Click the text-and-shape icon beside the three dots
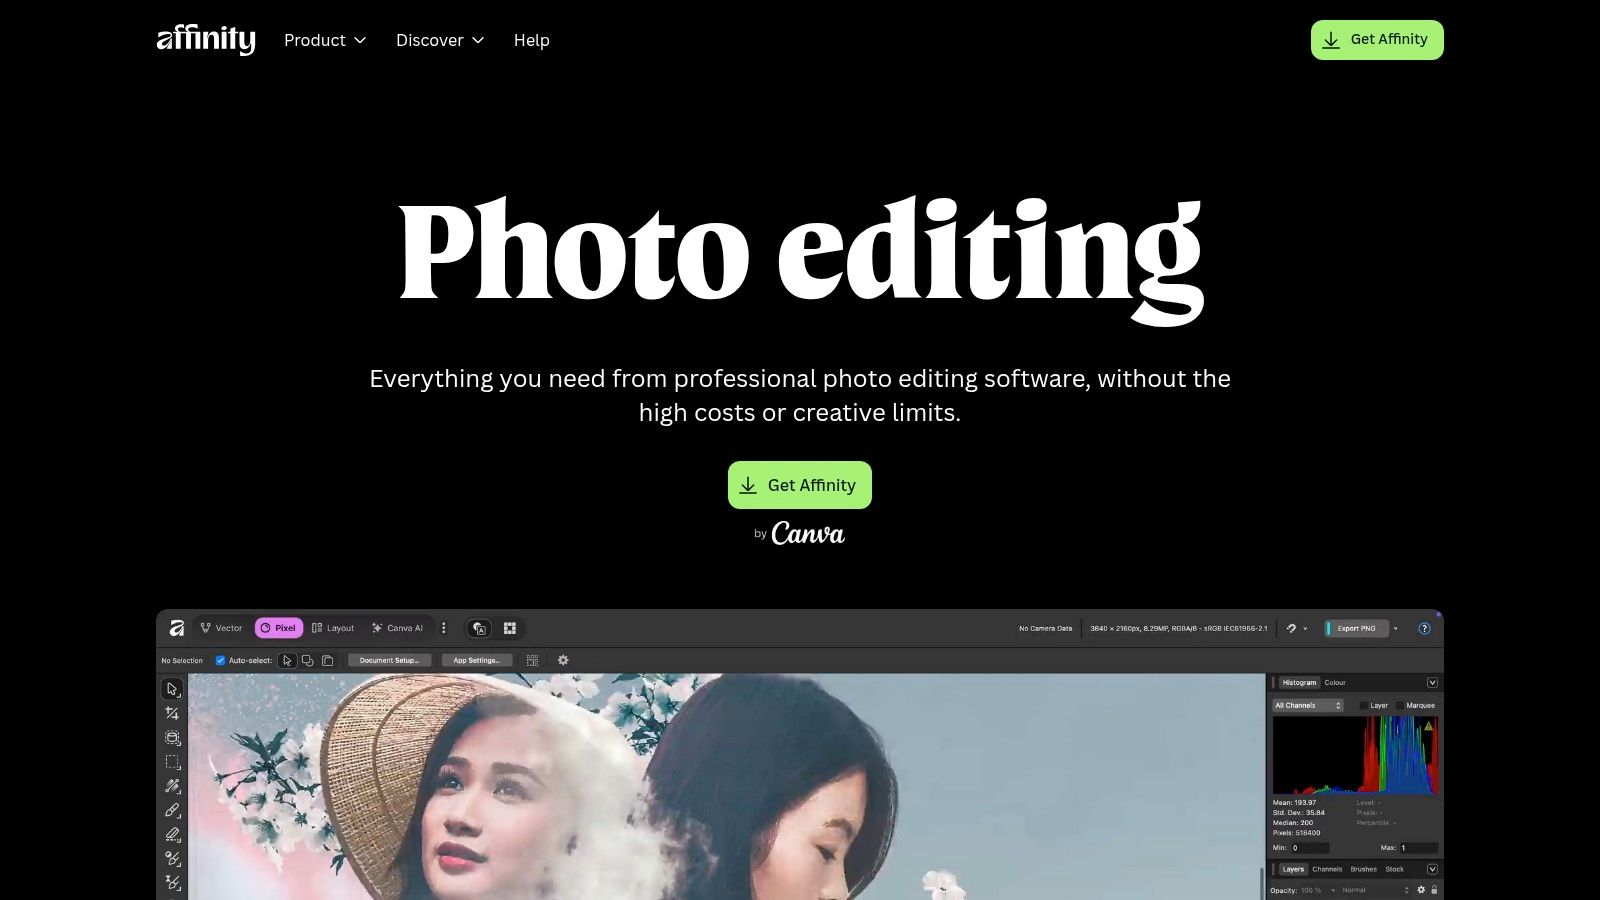The height and width of the screenshot is (900, 1600). (x=480, y=628)
